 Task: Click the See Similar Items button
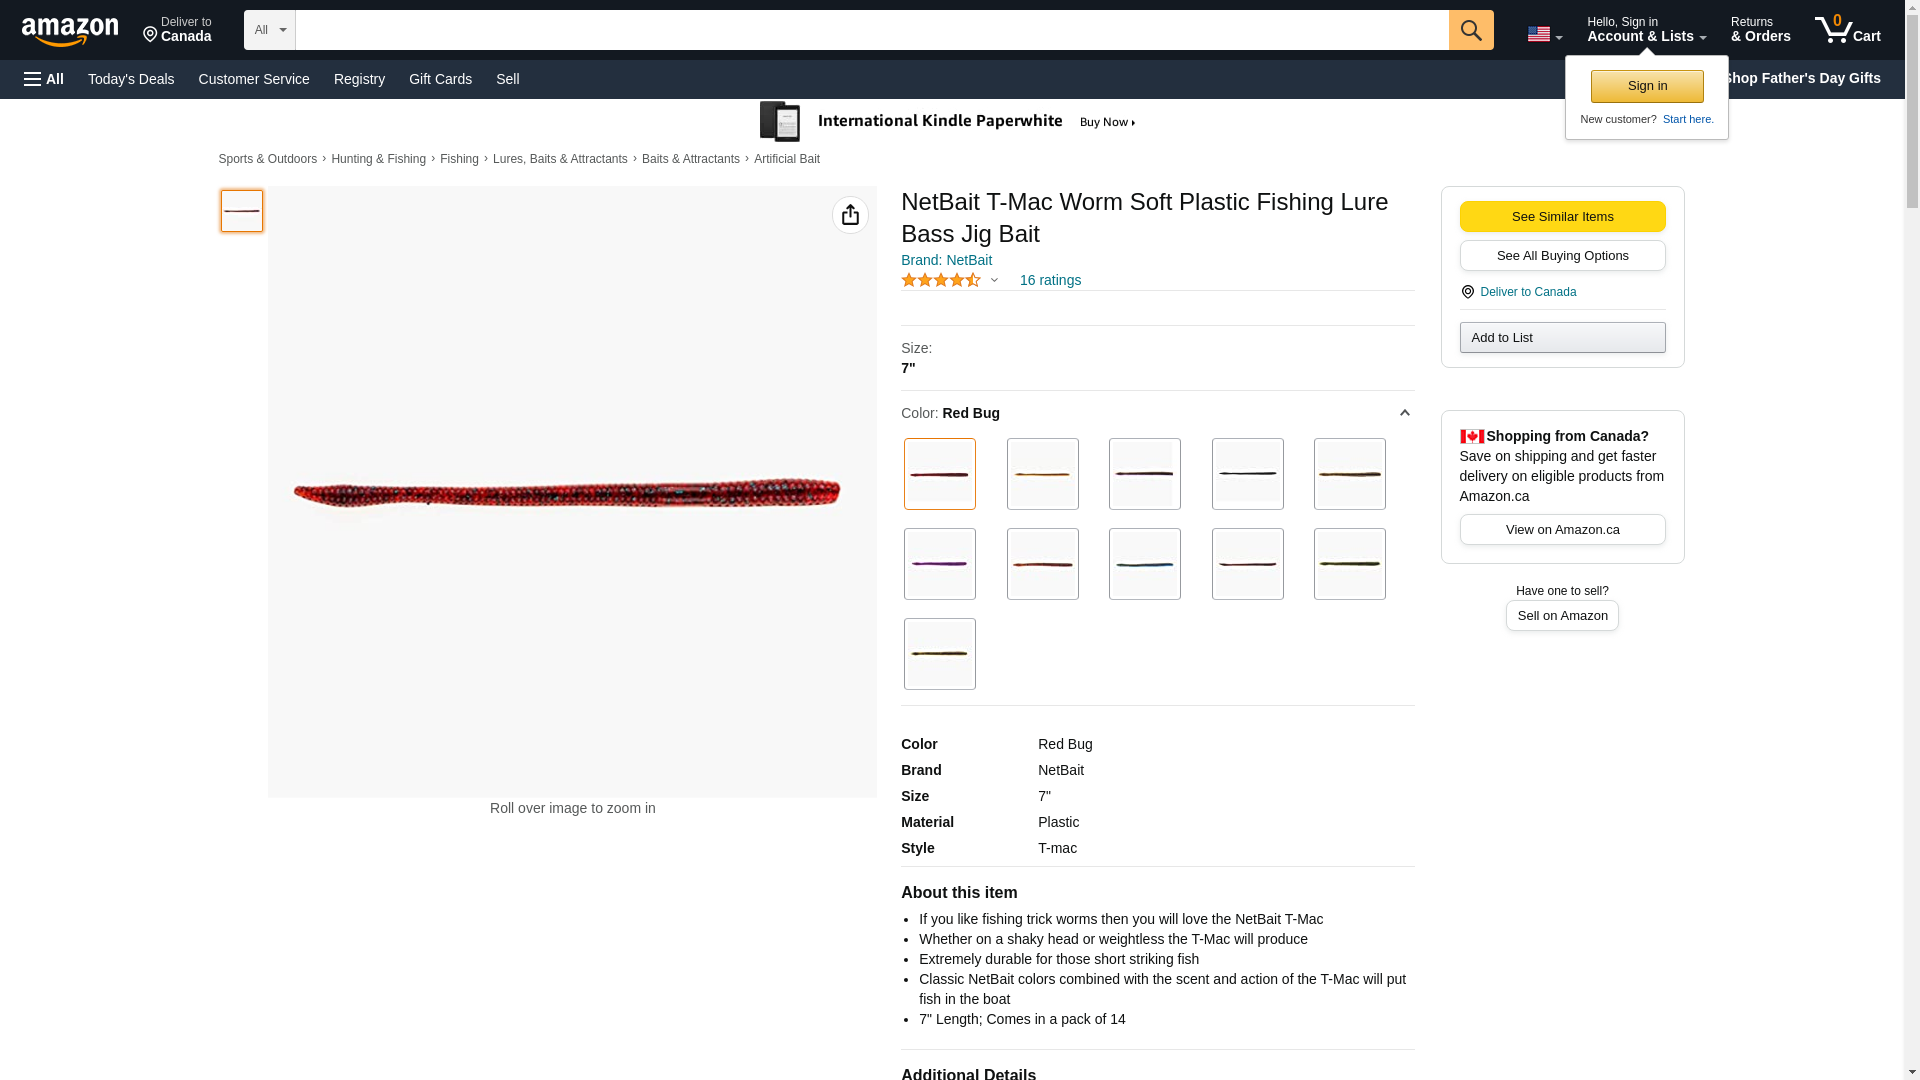pyautogui.click(x=1561, y=217)
